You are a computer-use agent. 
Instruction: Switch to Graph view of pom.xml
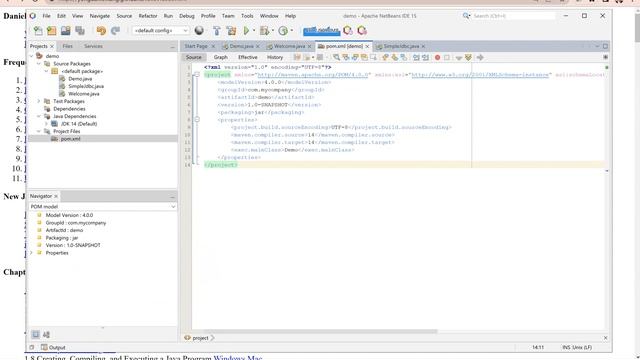220,58
